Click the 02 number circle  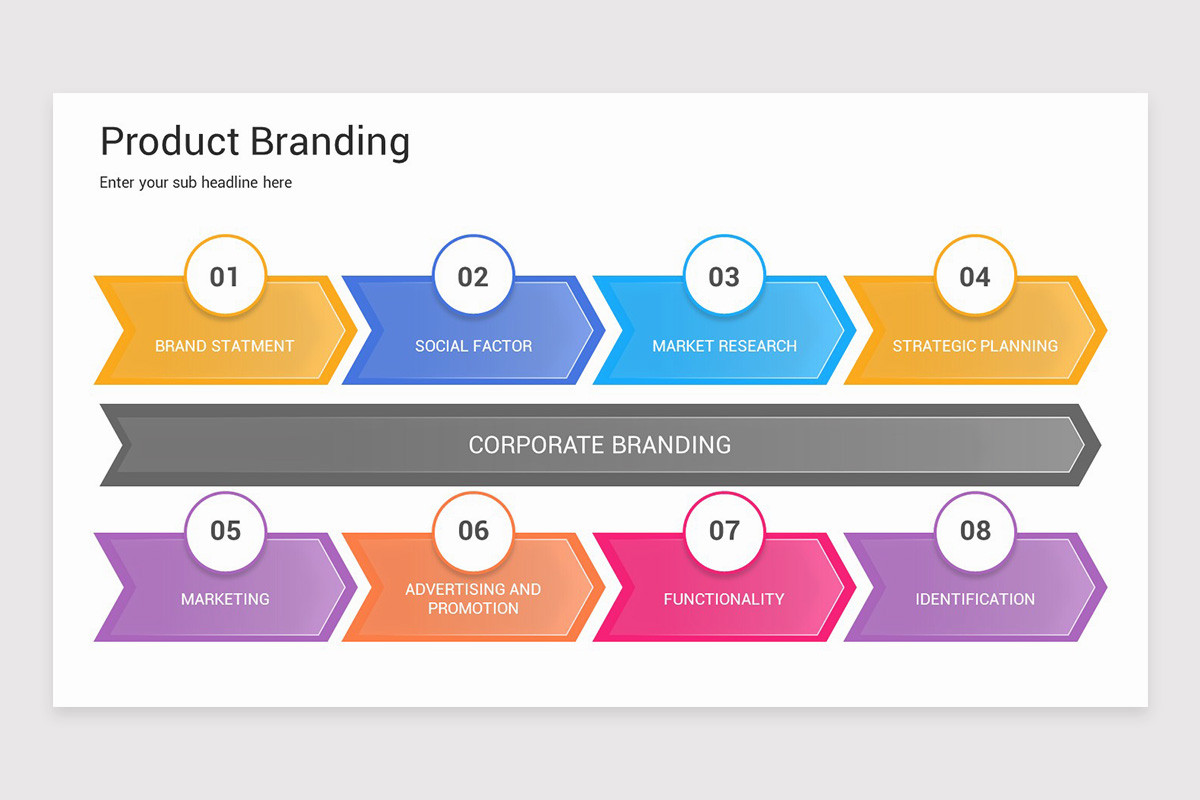coord(473,276)
